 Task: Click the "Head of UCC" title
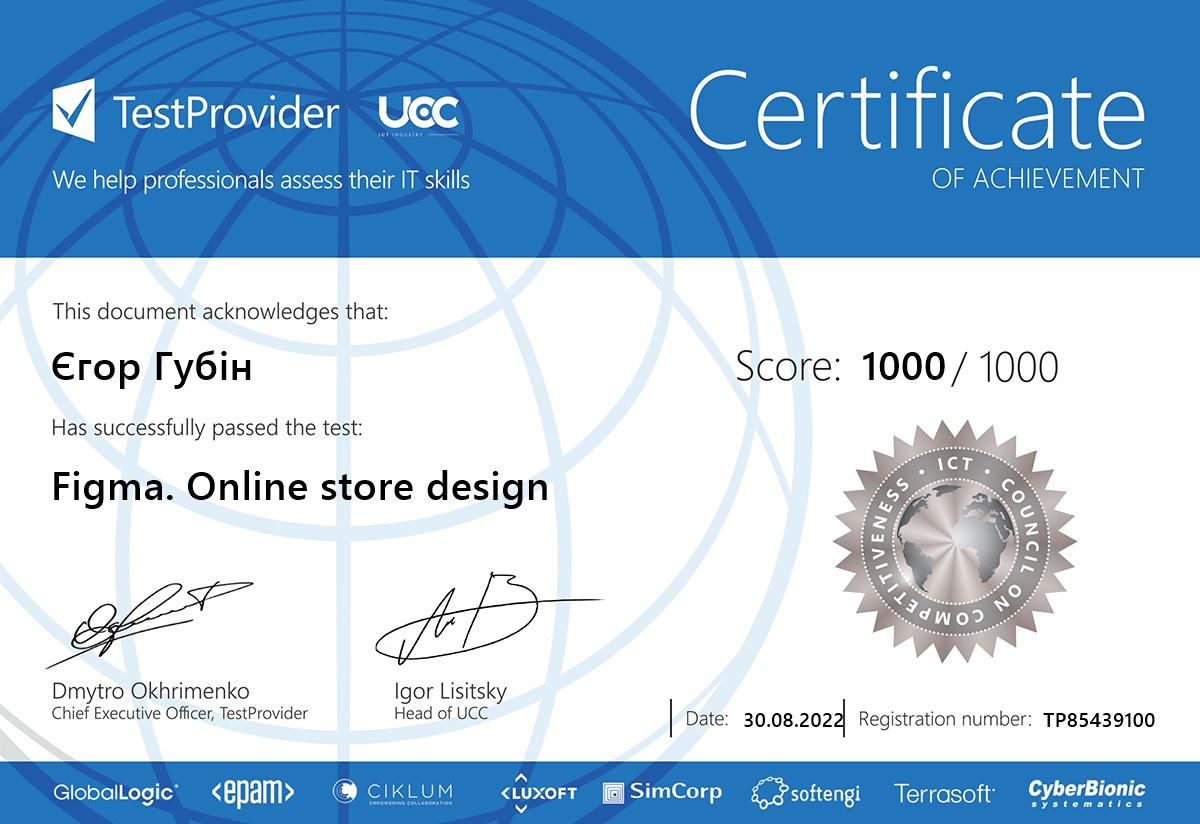pyautogui.click(x=442, y=714)
